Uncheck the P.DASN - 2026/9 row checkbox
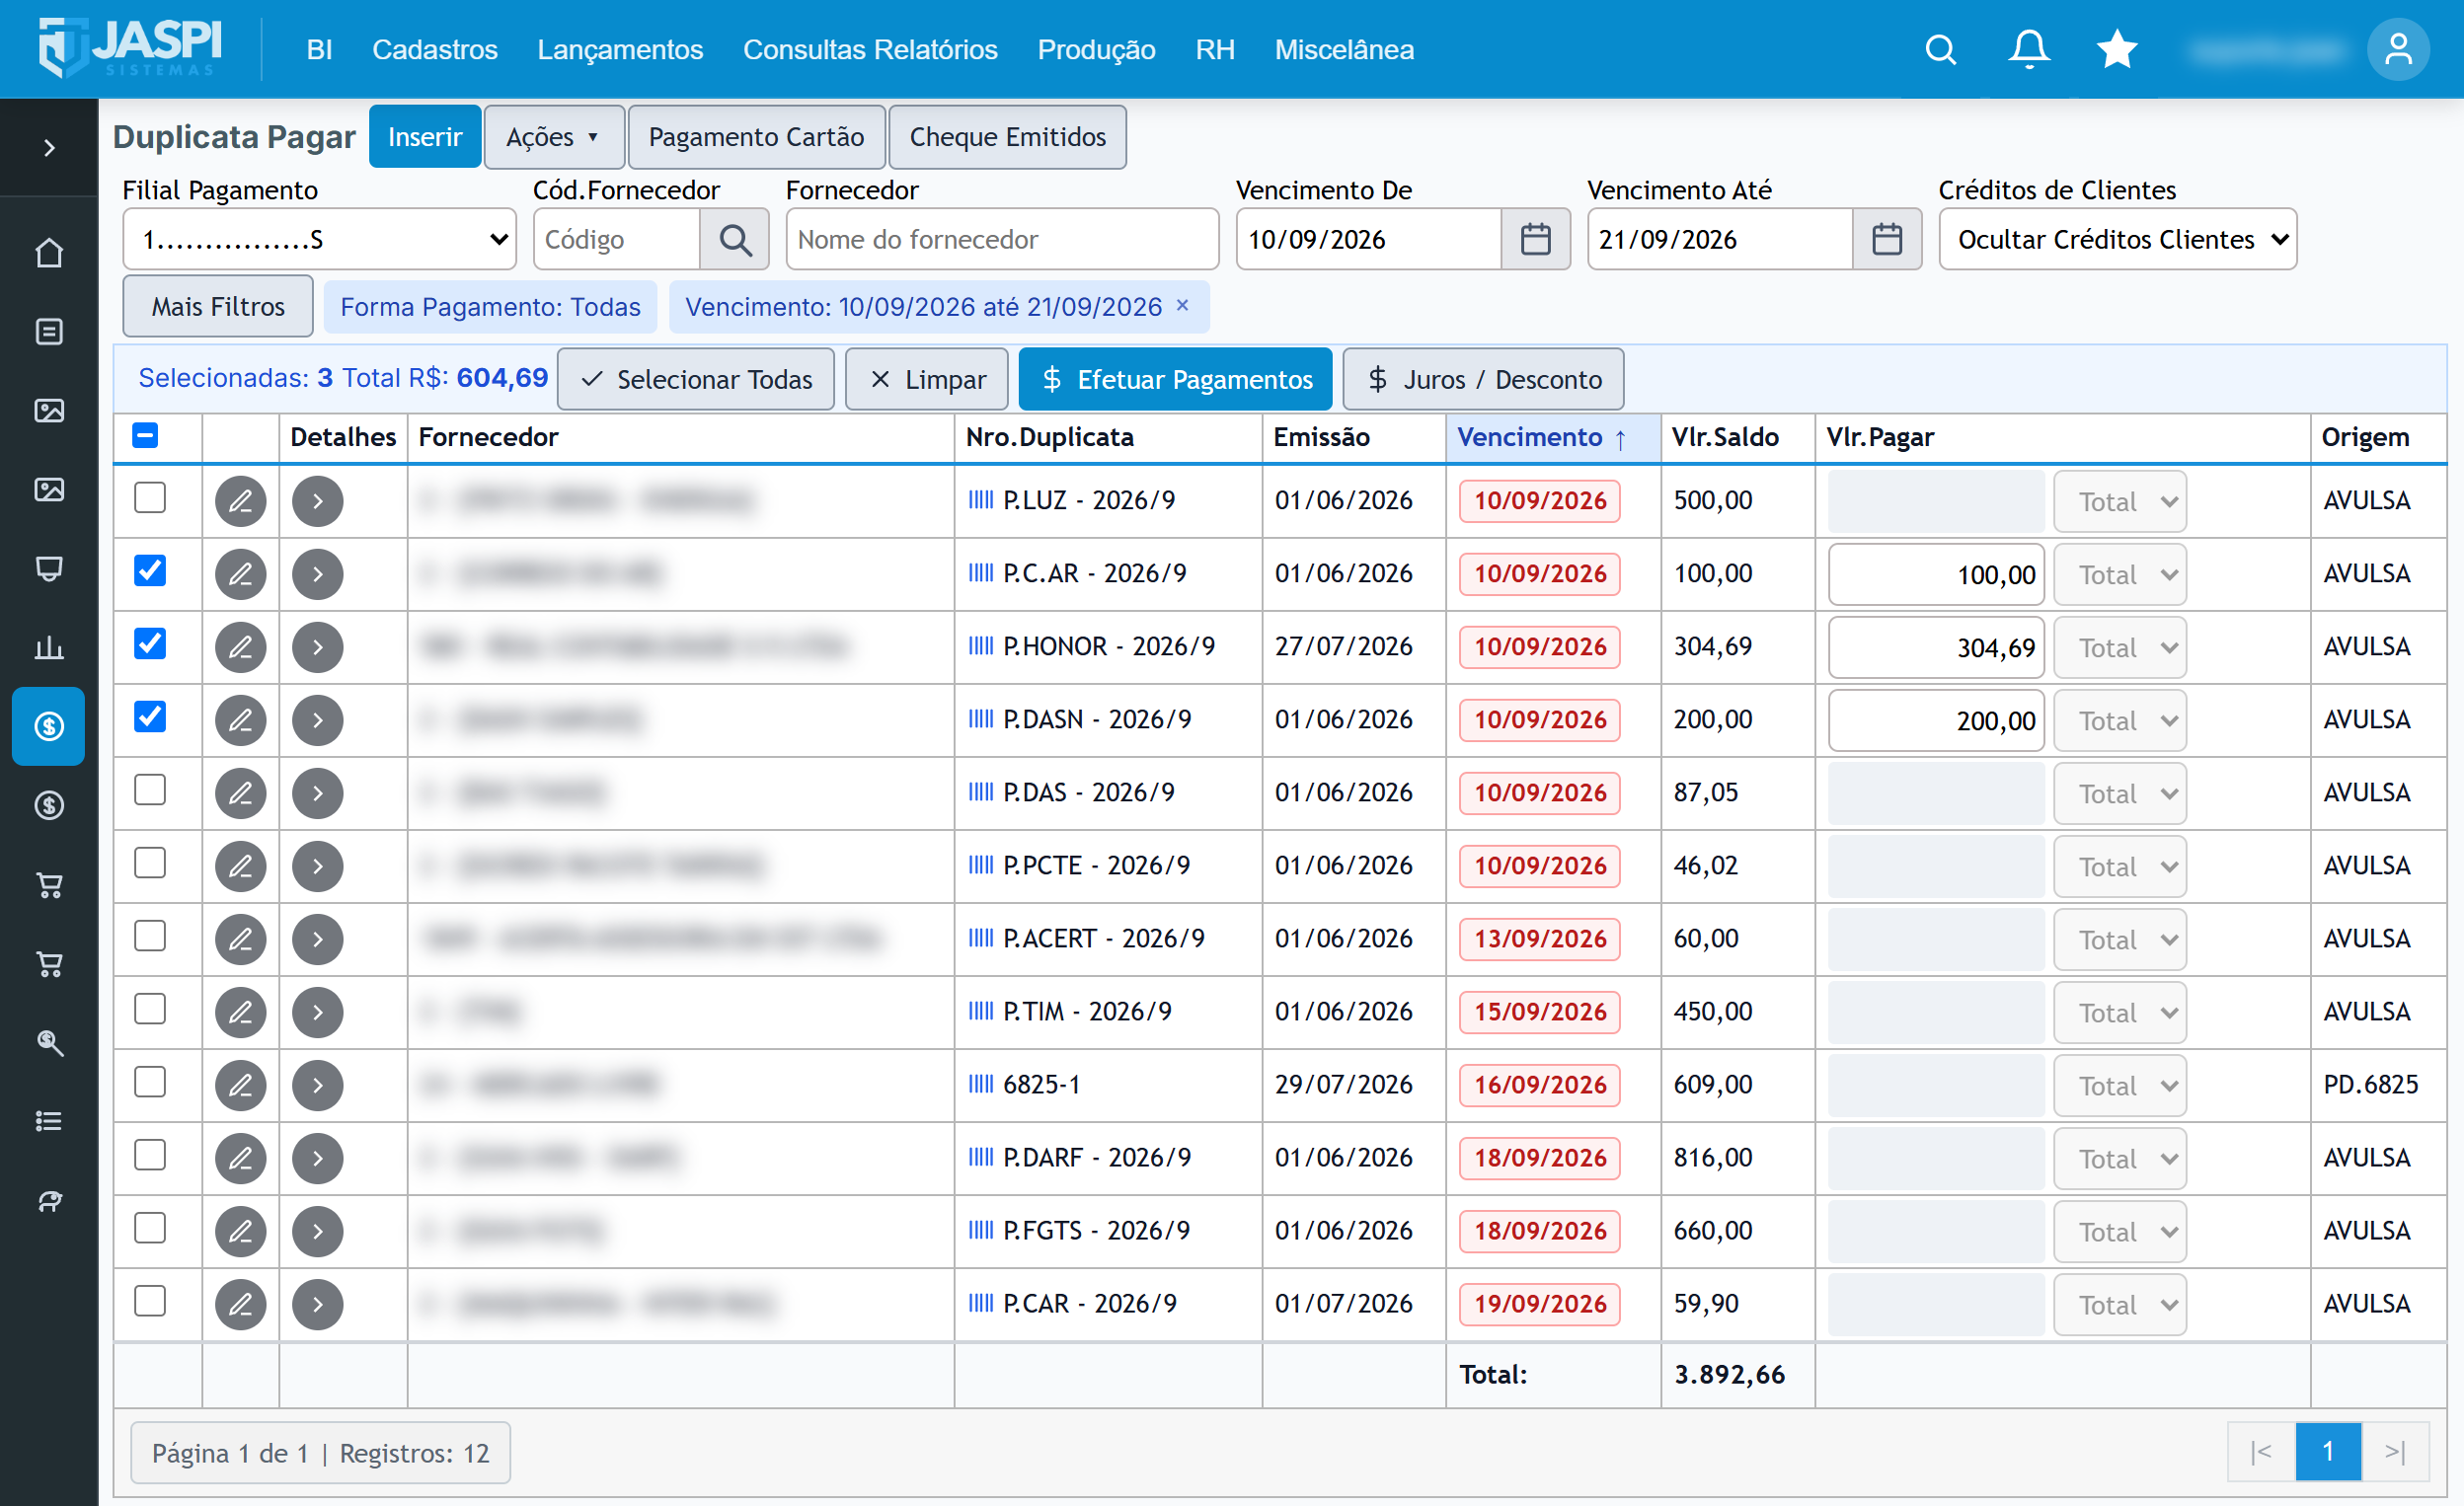Viewport: 2464px width, 1506px height. pos(150,717)
